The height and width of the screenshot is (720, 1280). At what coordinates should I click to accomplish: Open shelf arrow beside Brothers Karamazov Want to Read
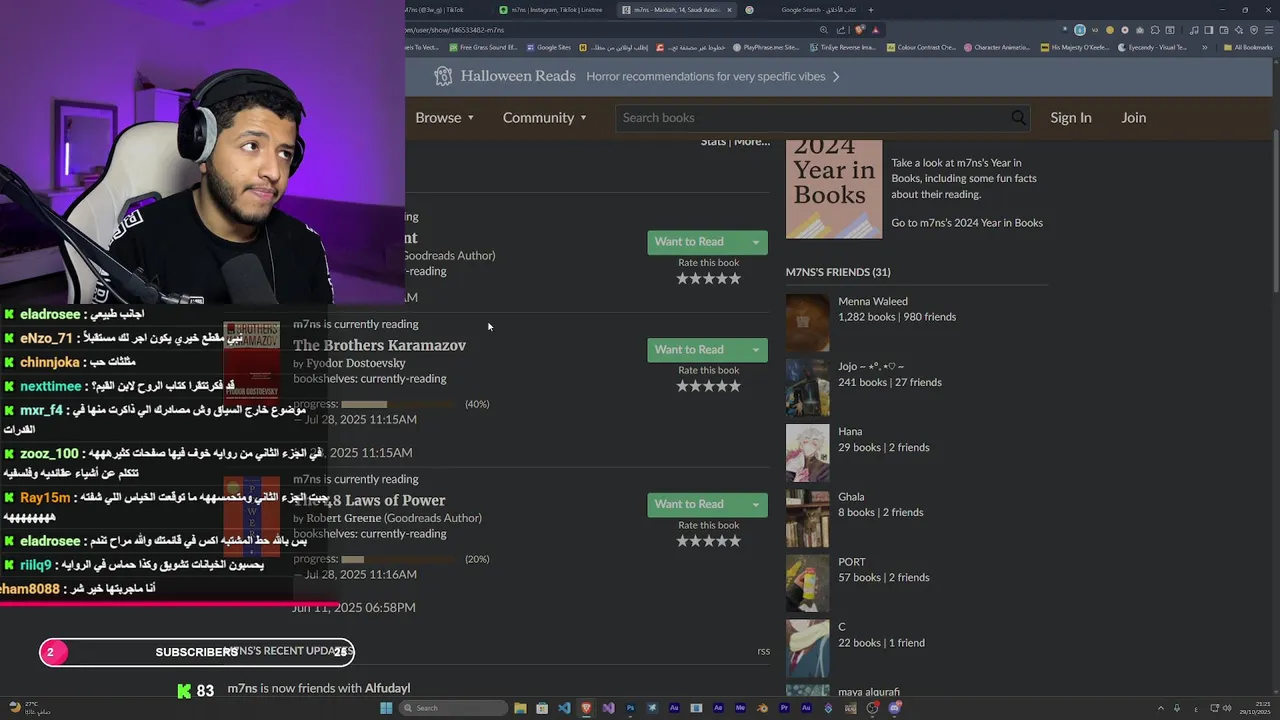tap(755, 350)
